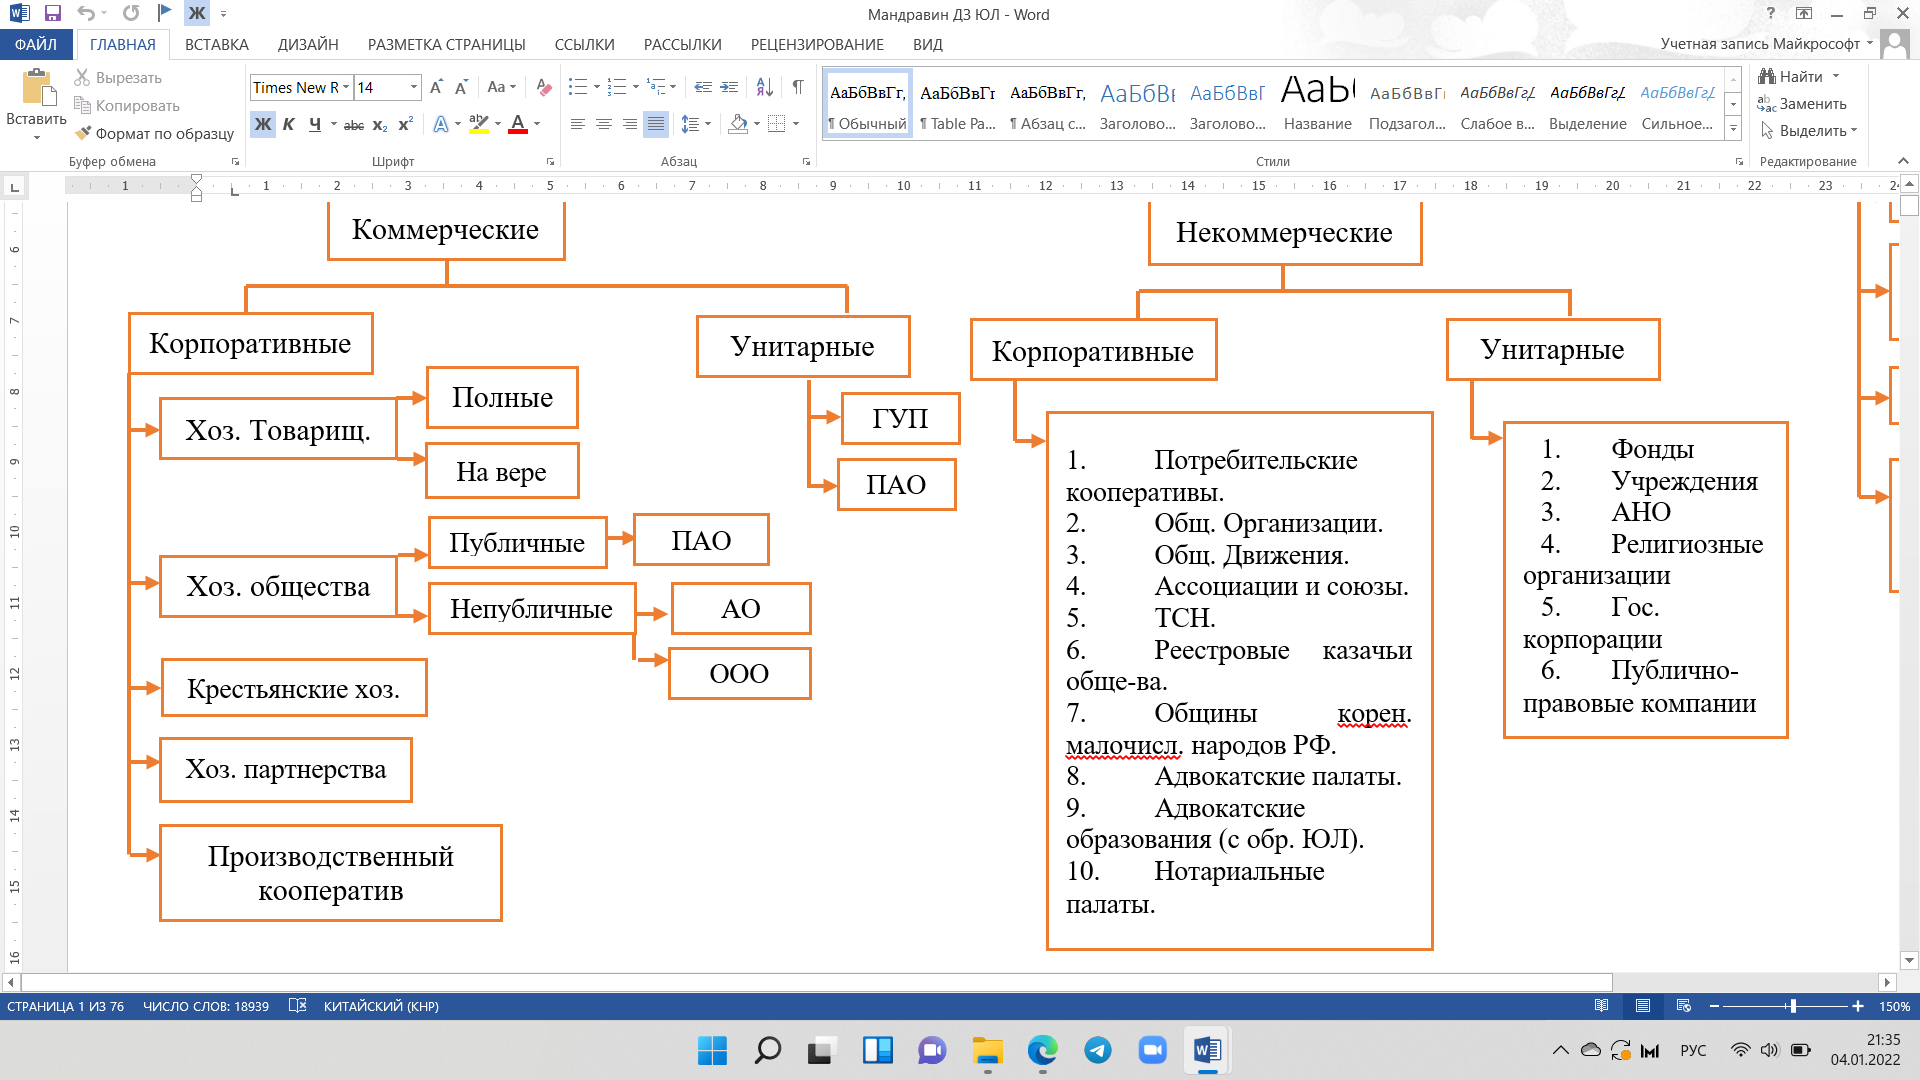Click the page indicator СТРАНИЦА 1 ИЗ 76
1920x1080 pixels.
pyautogui.click(x=66, y=1006)
